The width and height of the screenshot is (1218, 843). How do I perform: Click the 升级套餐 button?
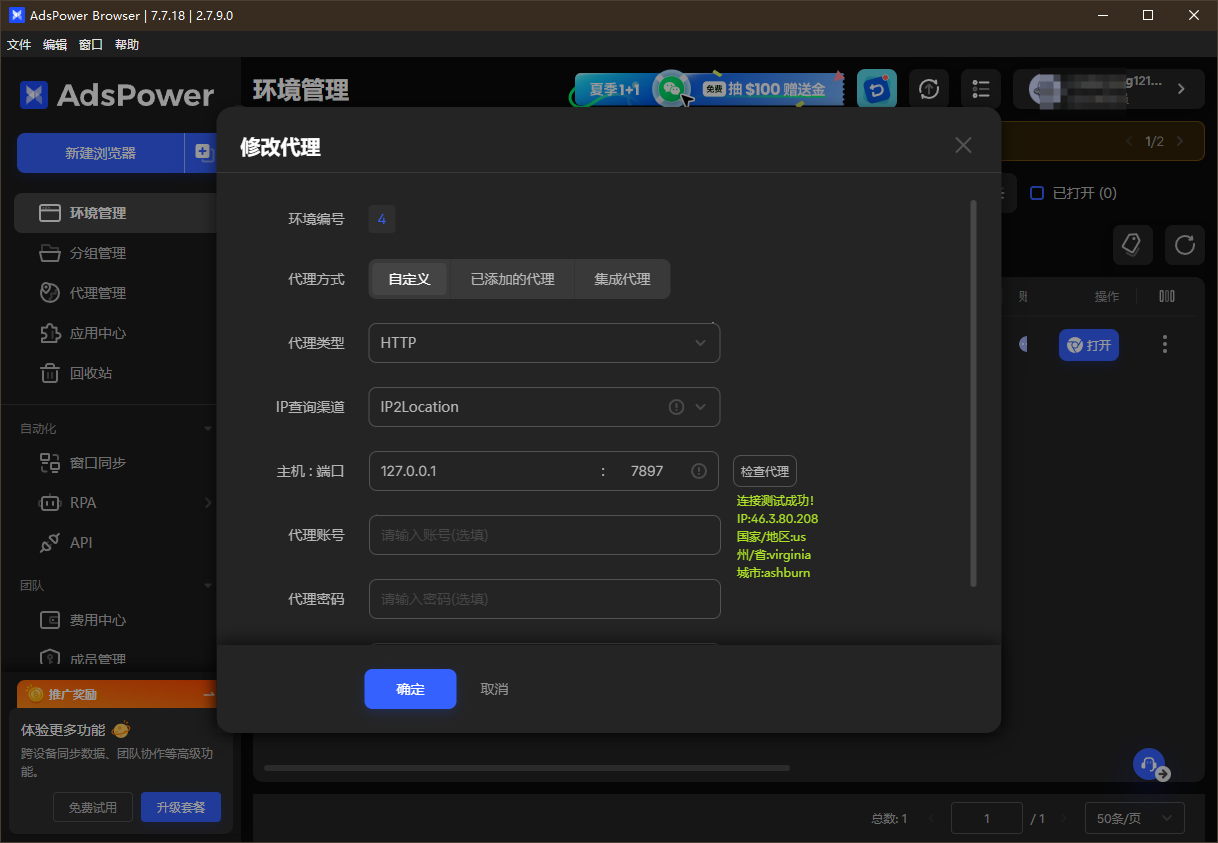pos(181,807)
